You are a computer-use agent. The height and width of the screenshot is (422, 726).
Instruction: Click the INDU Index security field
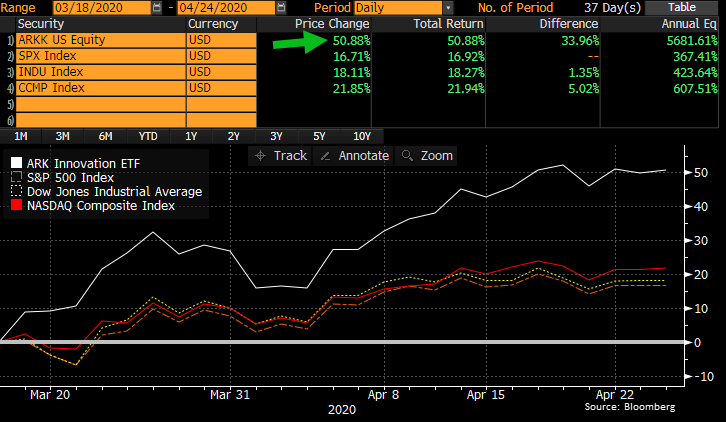pos(100,72)
